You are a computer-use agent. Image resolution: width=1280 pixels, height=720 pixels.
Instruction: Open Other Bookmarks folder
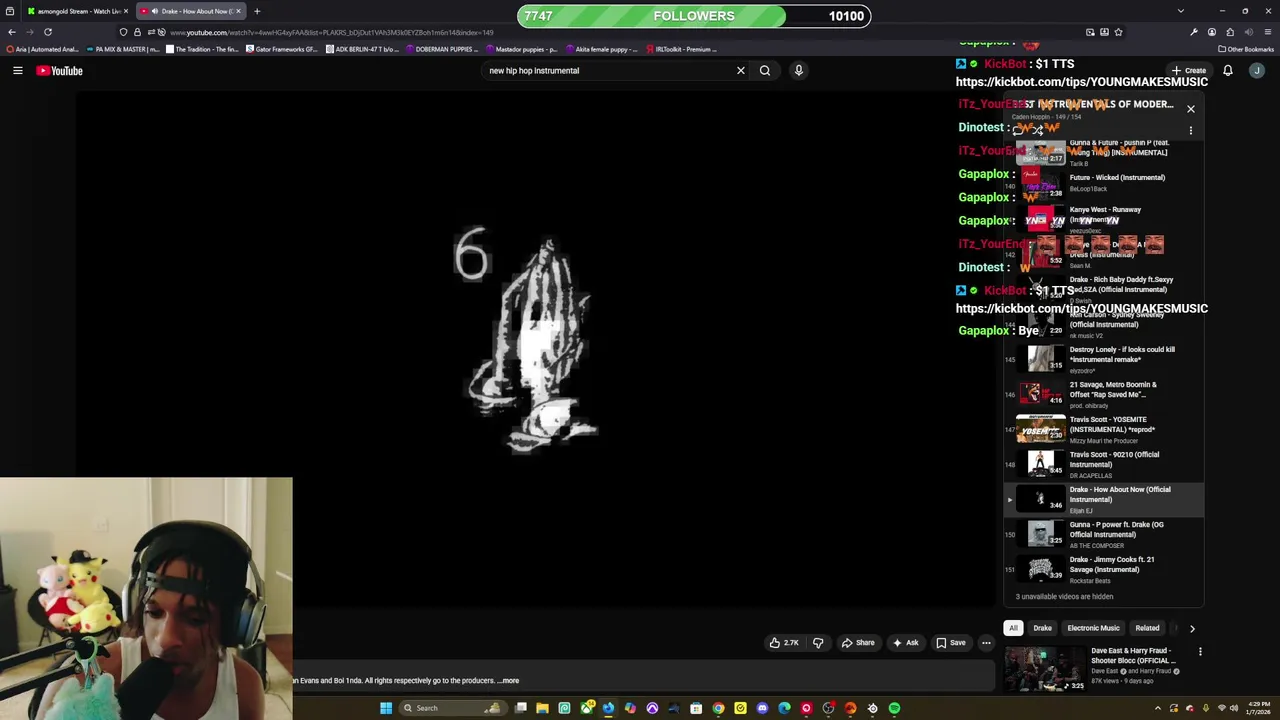tap(1245, 49)
